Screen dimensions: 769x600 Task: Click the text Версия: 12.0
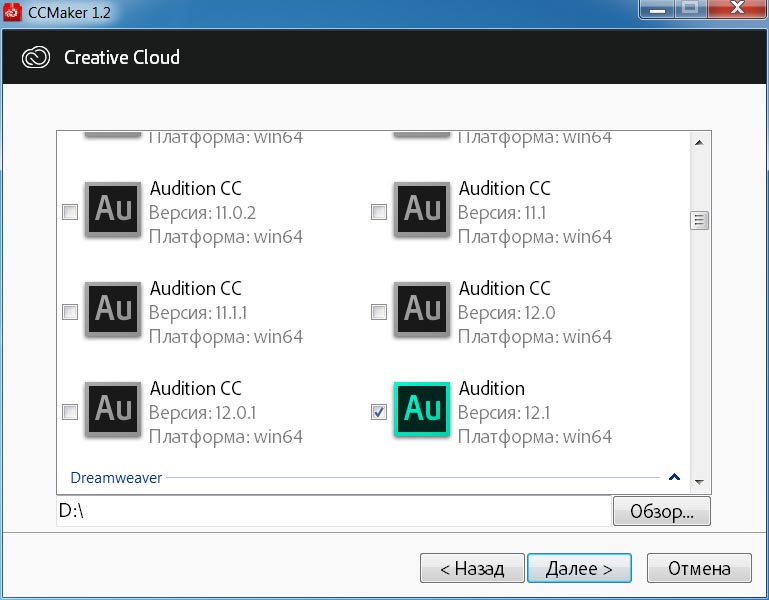pyautogui.click(x=507, y=313)
